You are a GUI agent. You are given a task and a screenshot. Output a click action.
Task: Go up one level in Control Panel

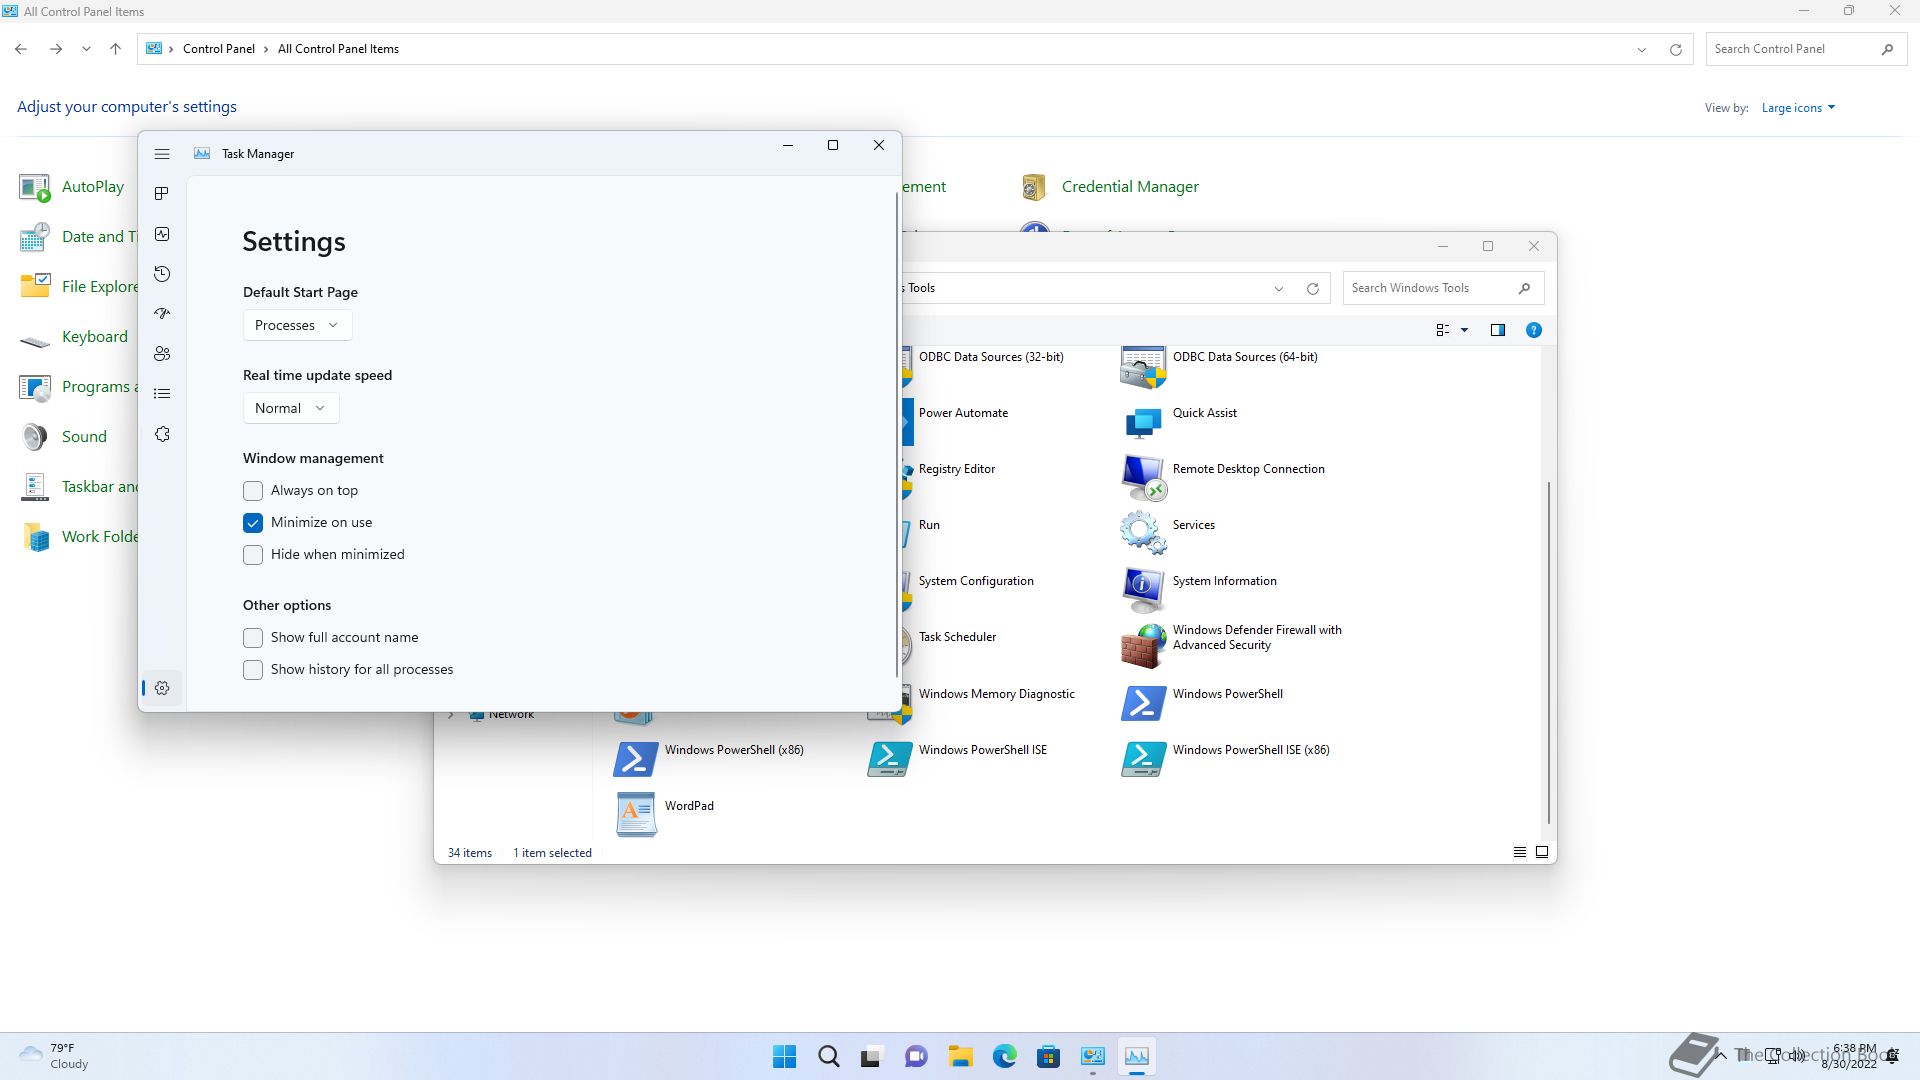coord(115,49)
